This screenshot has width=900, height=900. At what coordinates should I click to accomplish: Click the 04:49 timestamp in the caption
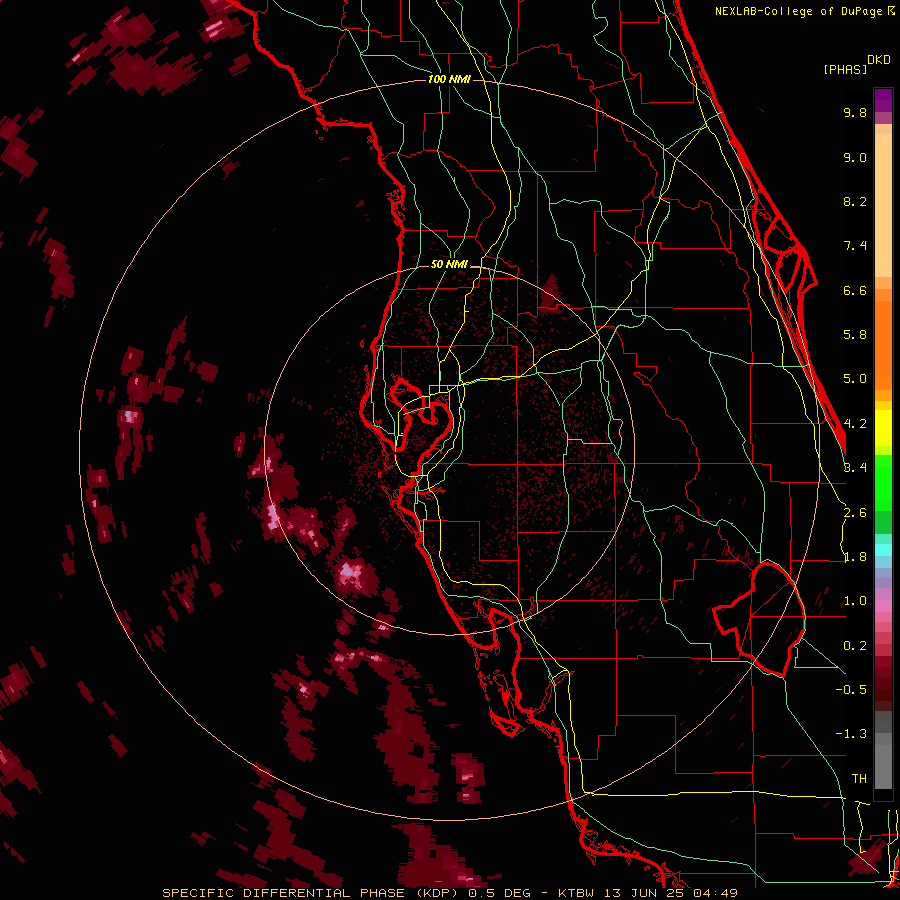715,893
